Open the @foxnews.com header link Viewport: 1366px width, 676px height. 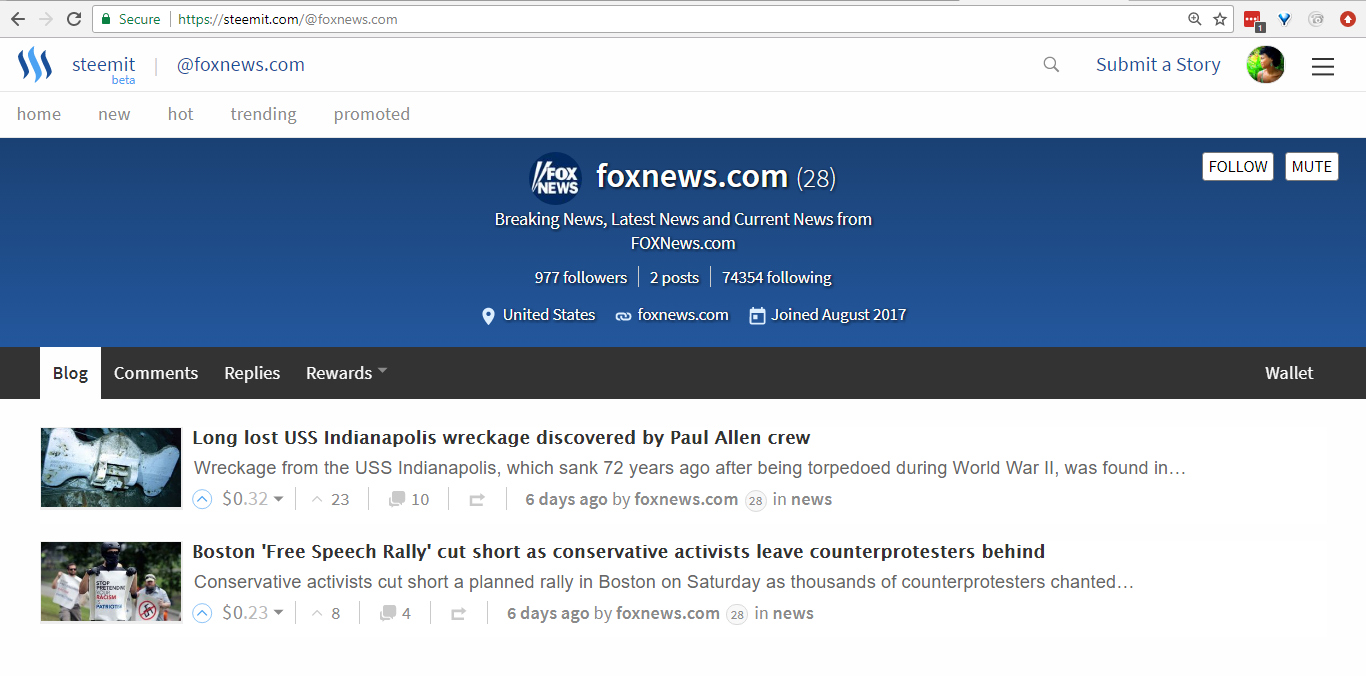241,65
